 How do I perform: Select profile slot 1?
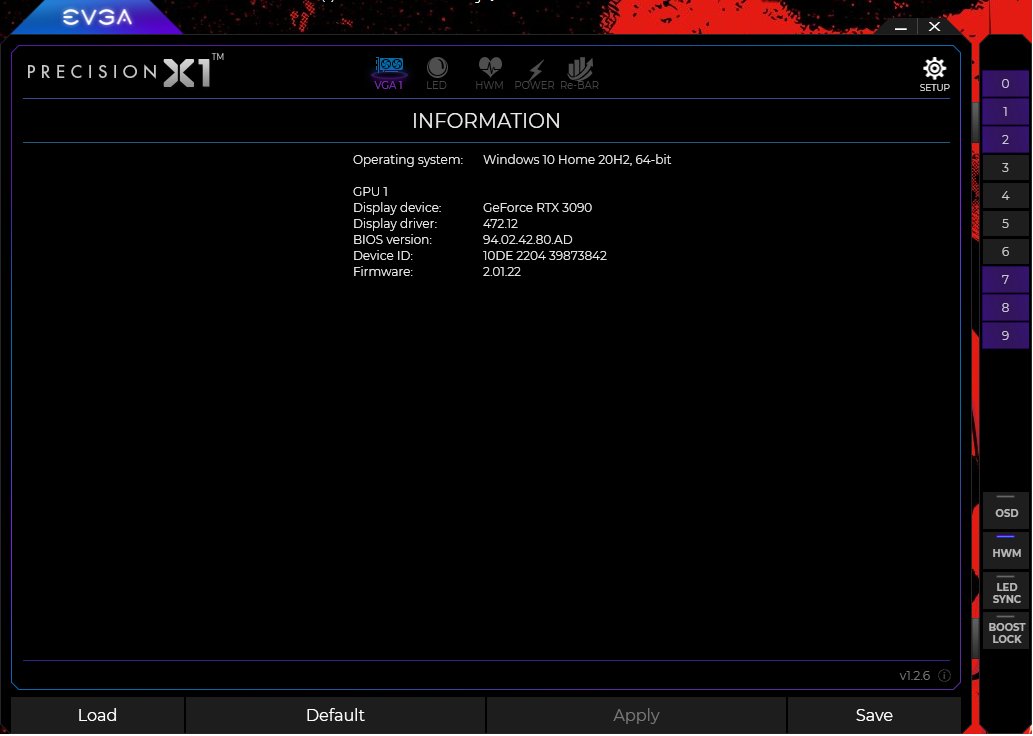click(x=1005, y=111)
